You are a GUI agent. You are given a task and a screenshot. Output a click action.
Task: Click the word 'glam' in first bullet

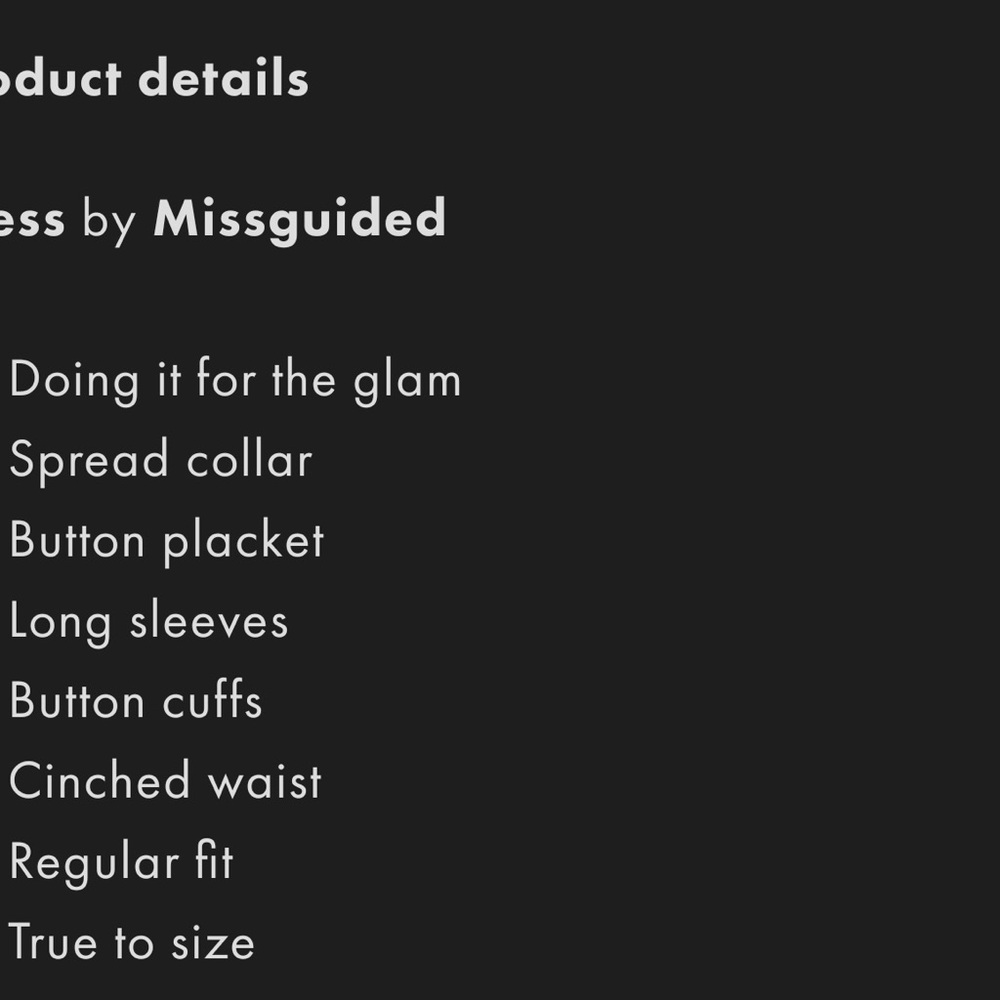(407, 383)
